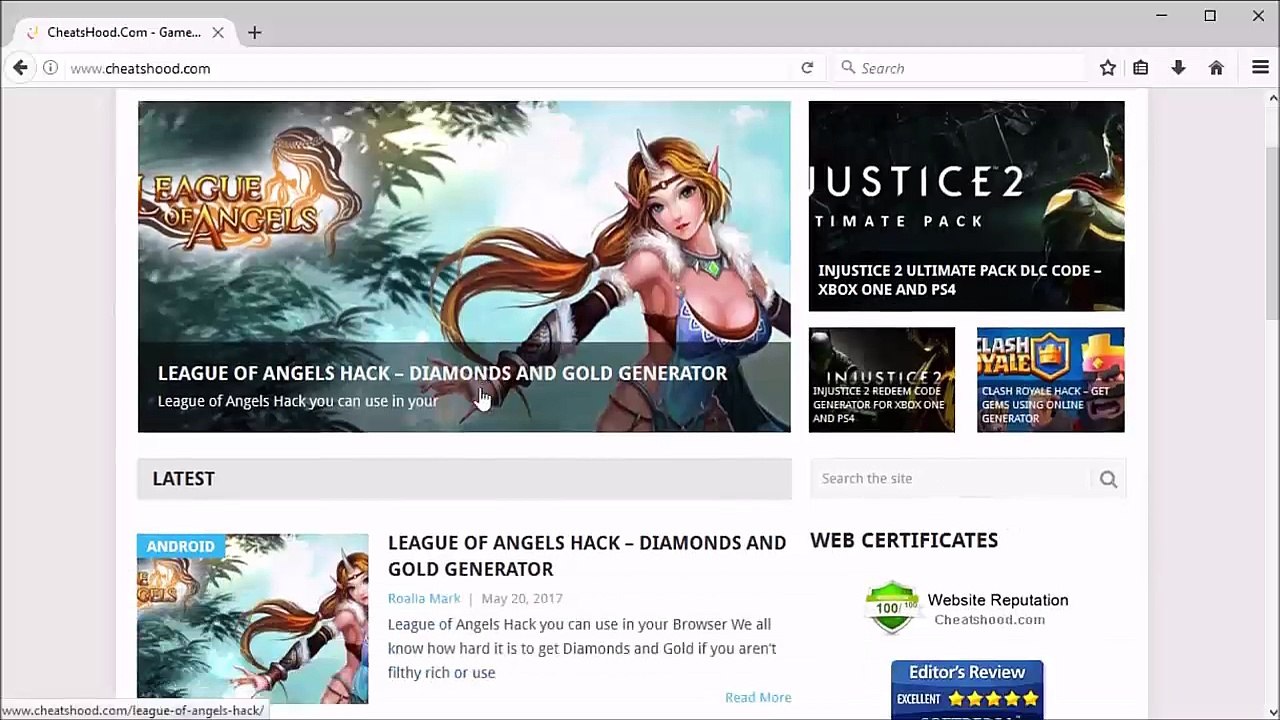Open a new tab with plus button
This screenshot has width=1280, height=720.
coord(254,32)
